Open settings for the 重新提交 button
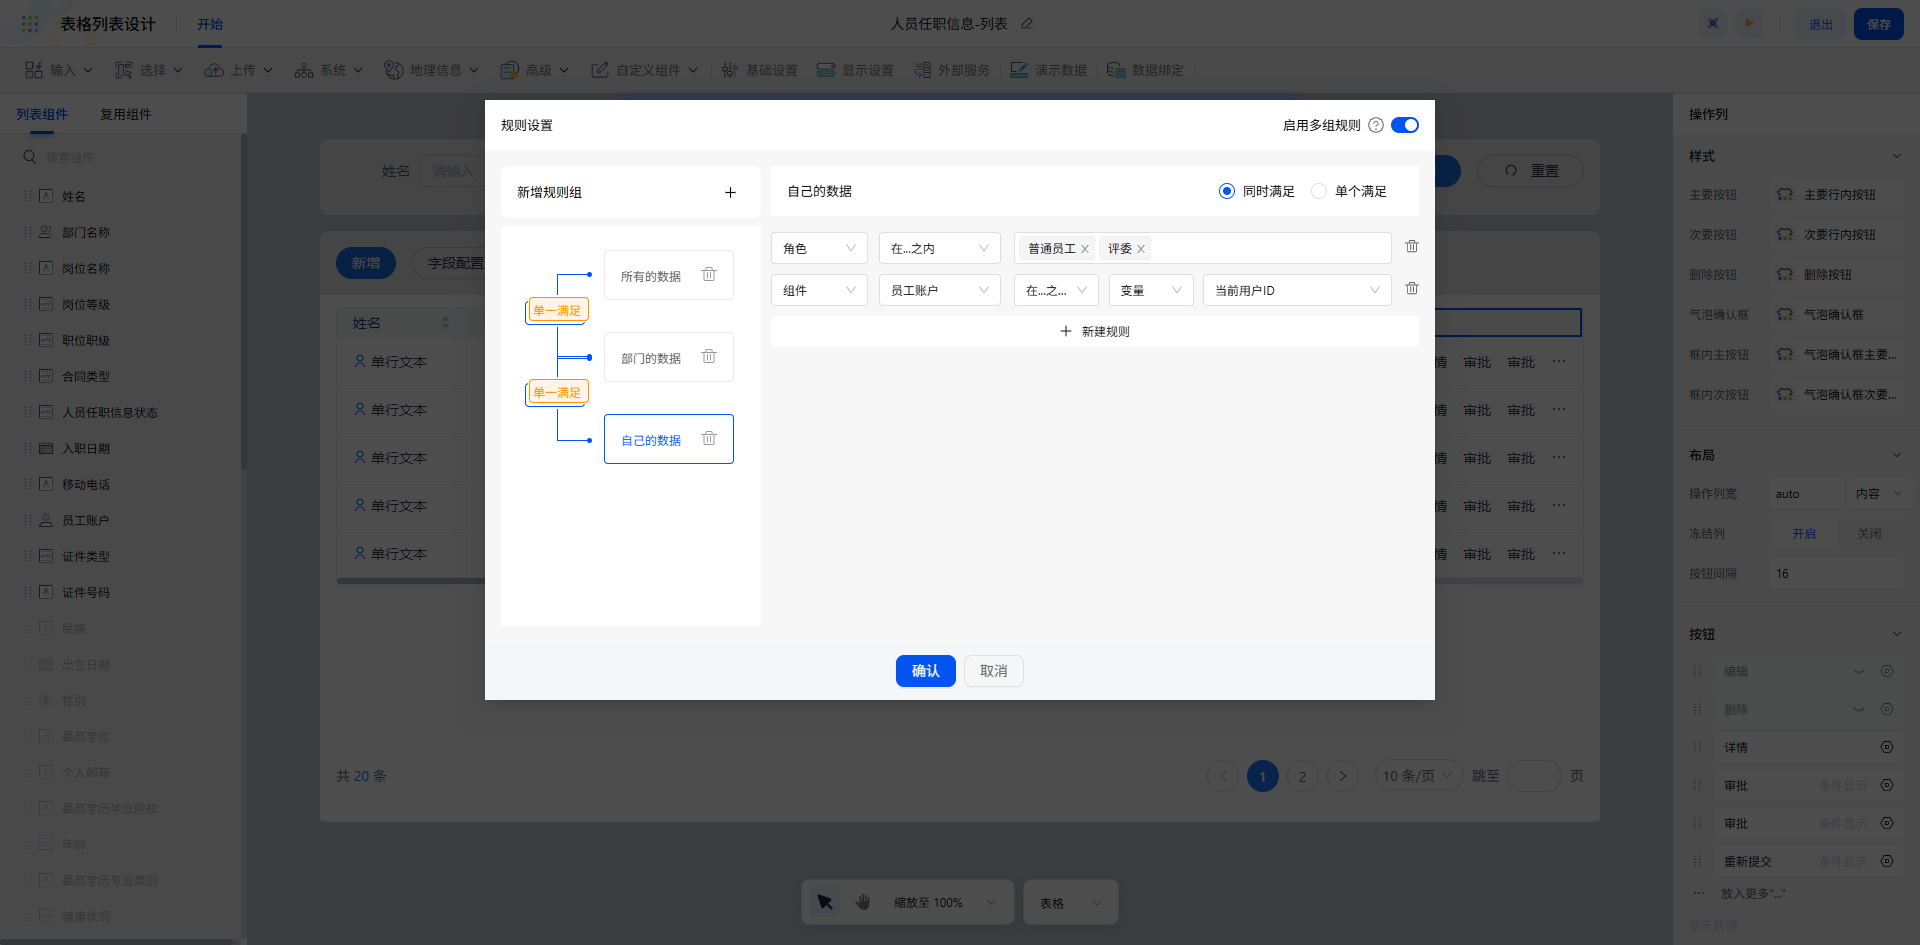This screenshot has width=1920, height=945. [1887, 861]
